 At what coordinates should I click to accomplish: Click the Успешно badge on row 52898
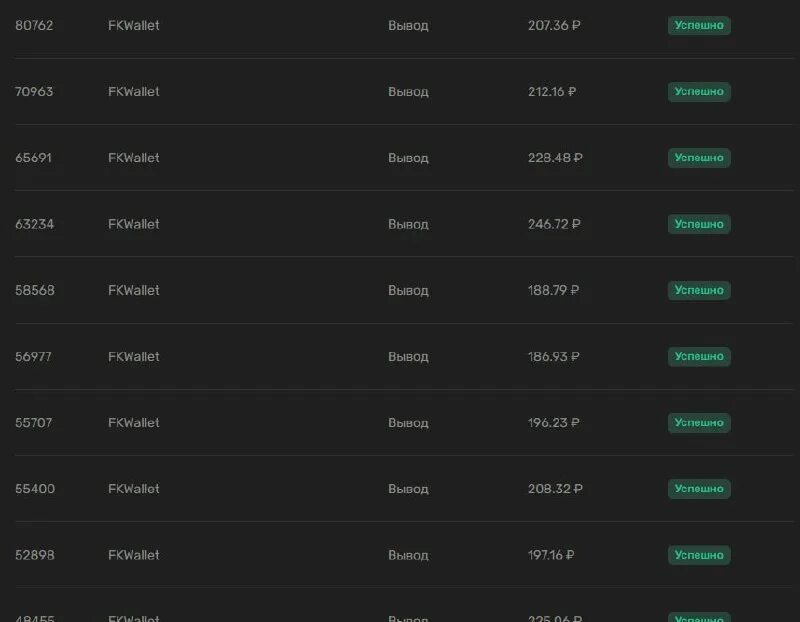click(x=699, y=555)
